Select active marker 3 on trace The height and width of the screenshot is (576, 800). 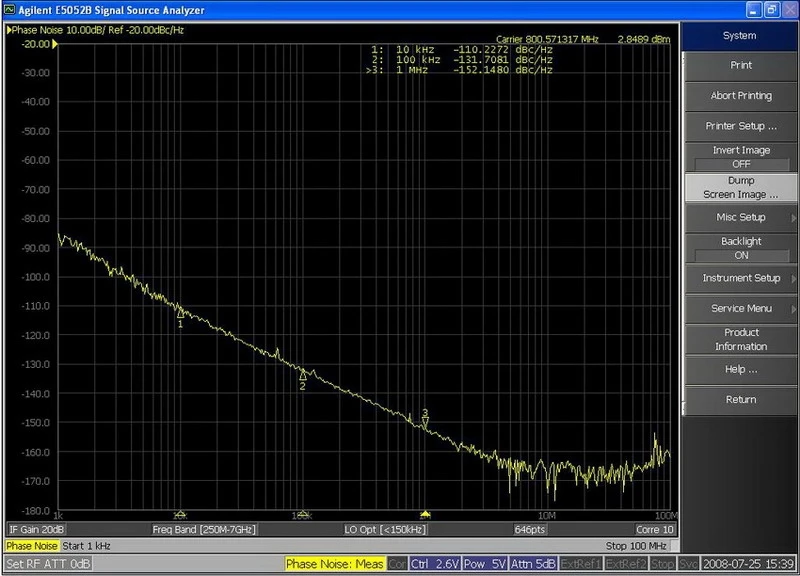(425, 421)
